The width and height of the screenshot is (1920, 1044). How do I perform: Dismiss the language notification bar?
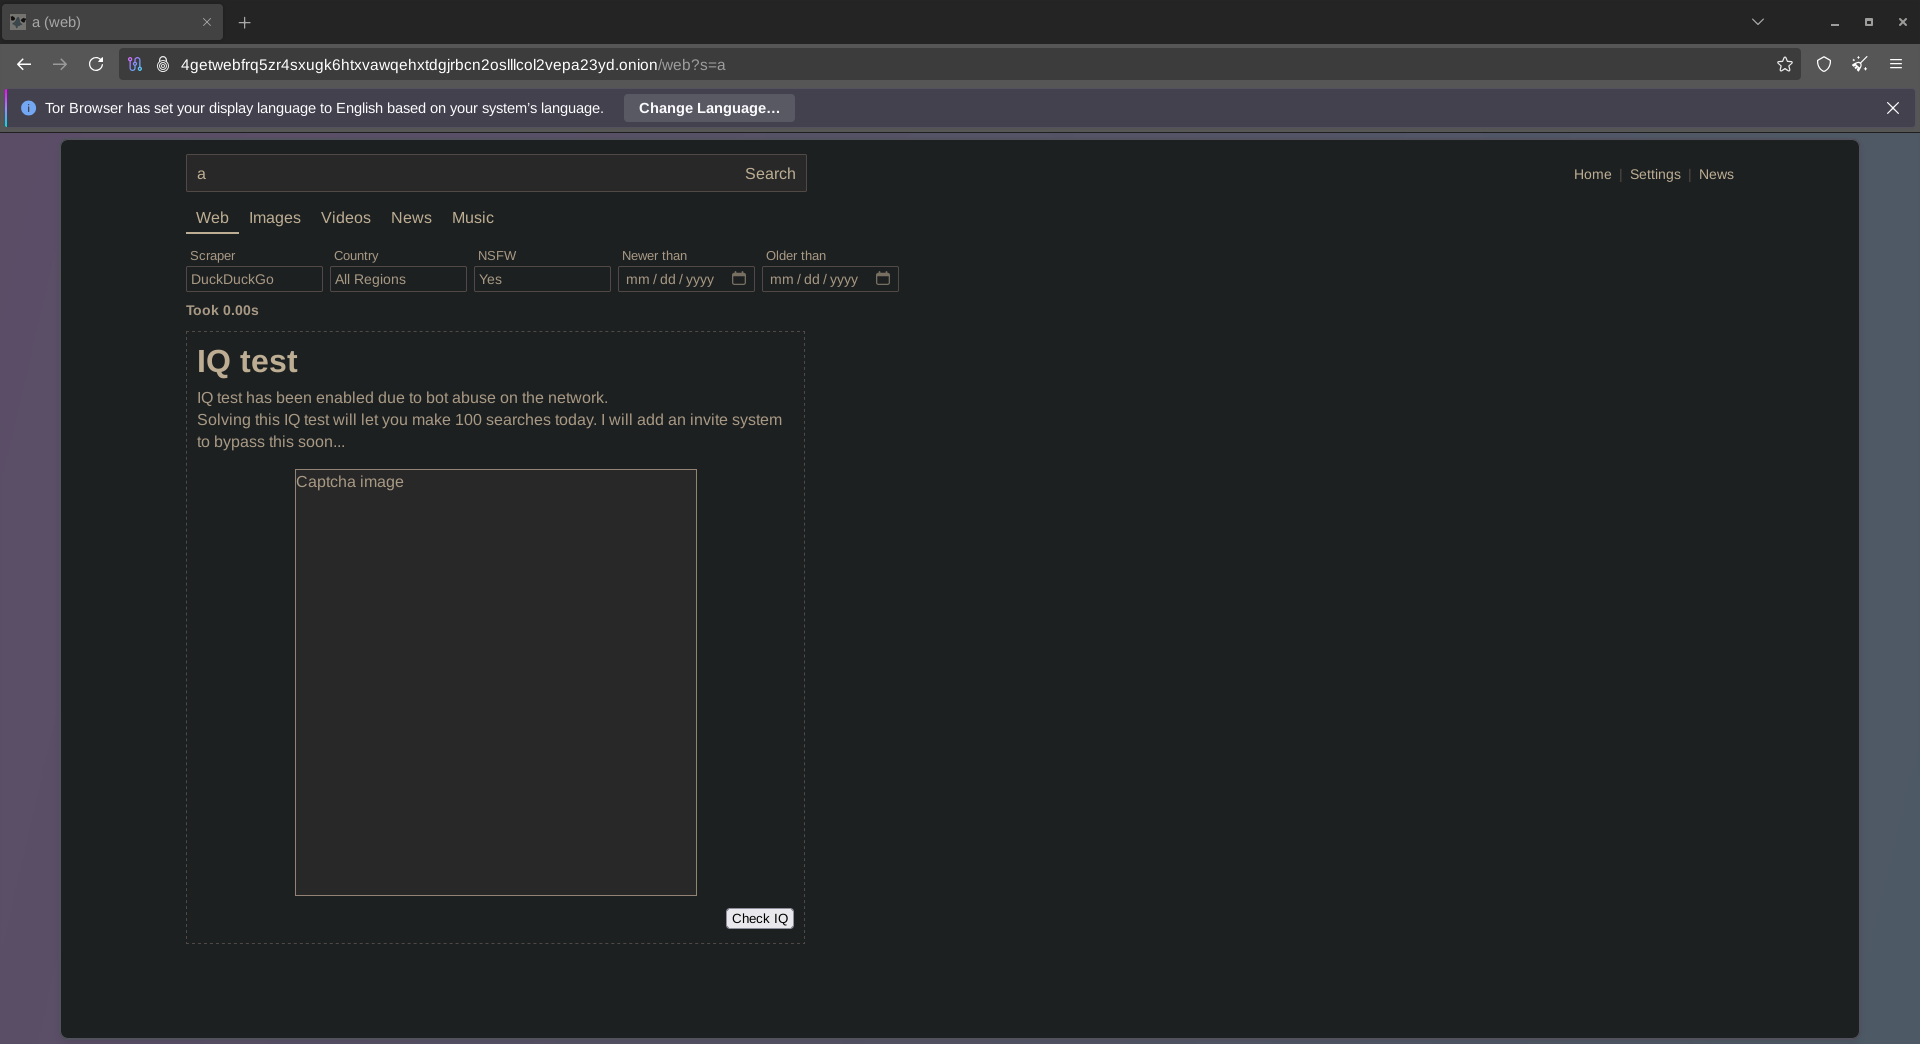tap(1892, 108)
